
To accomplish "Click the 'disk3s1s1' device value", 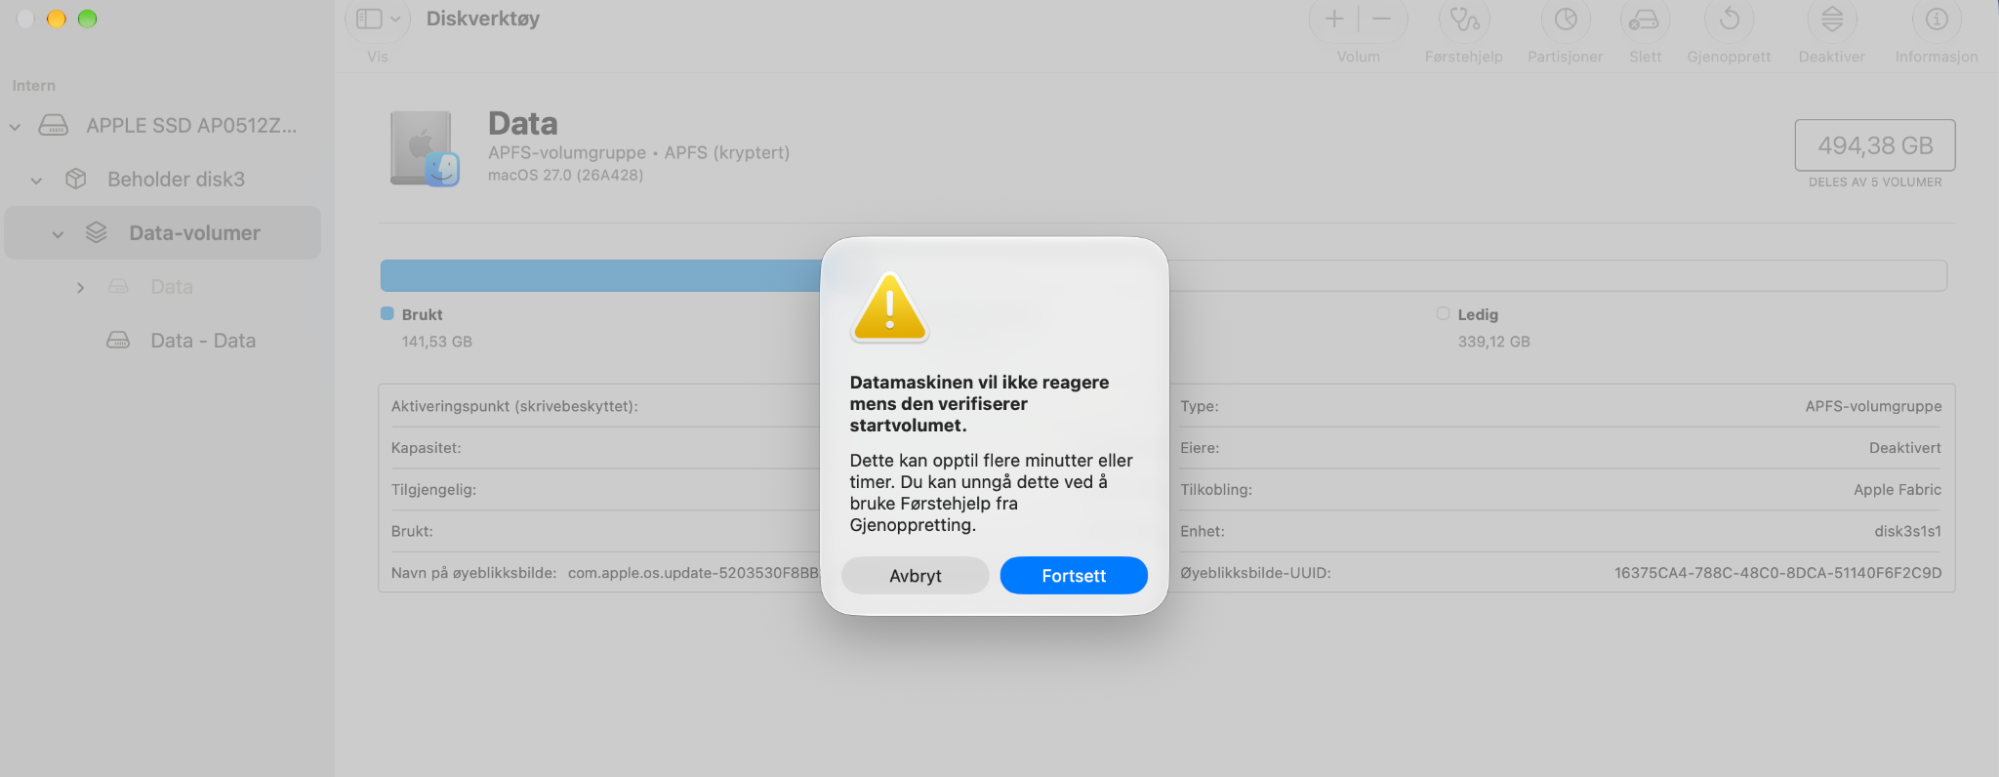I will [x=1908, y=532].
